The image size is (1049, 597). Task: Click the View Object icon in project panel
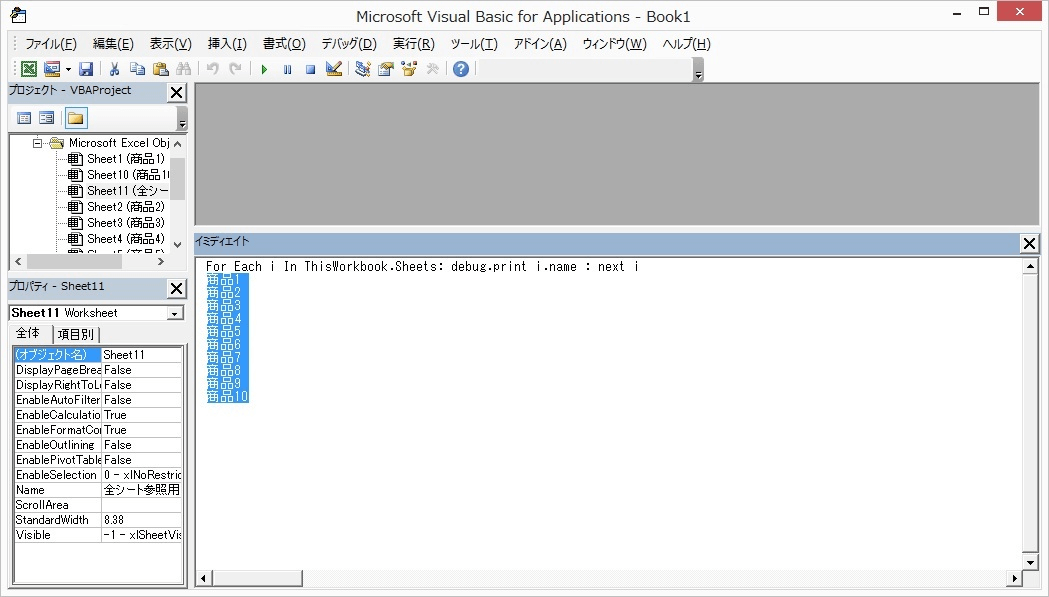pos(47,118)
